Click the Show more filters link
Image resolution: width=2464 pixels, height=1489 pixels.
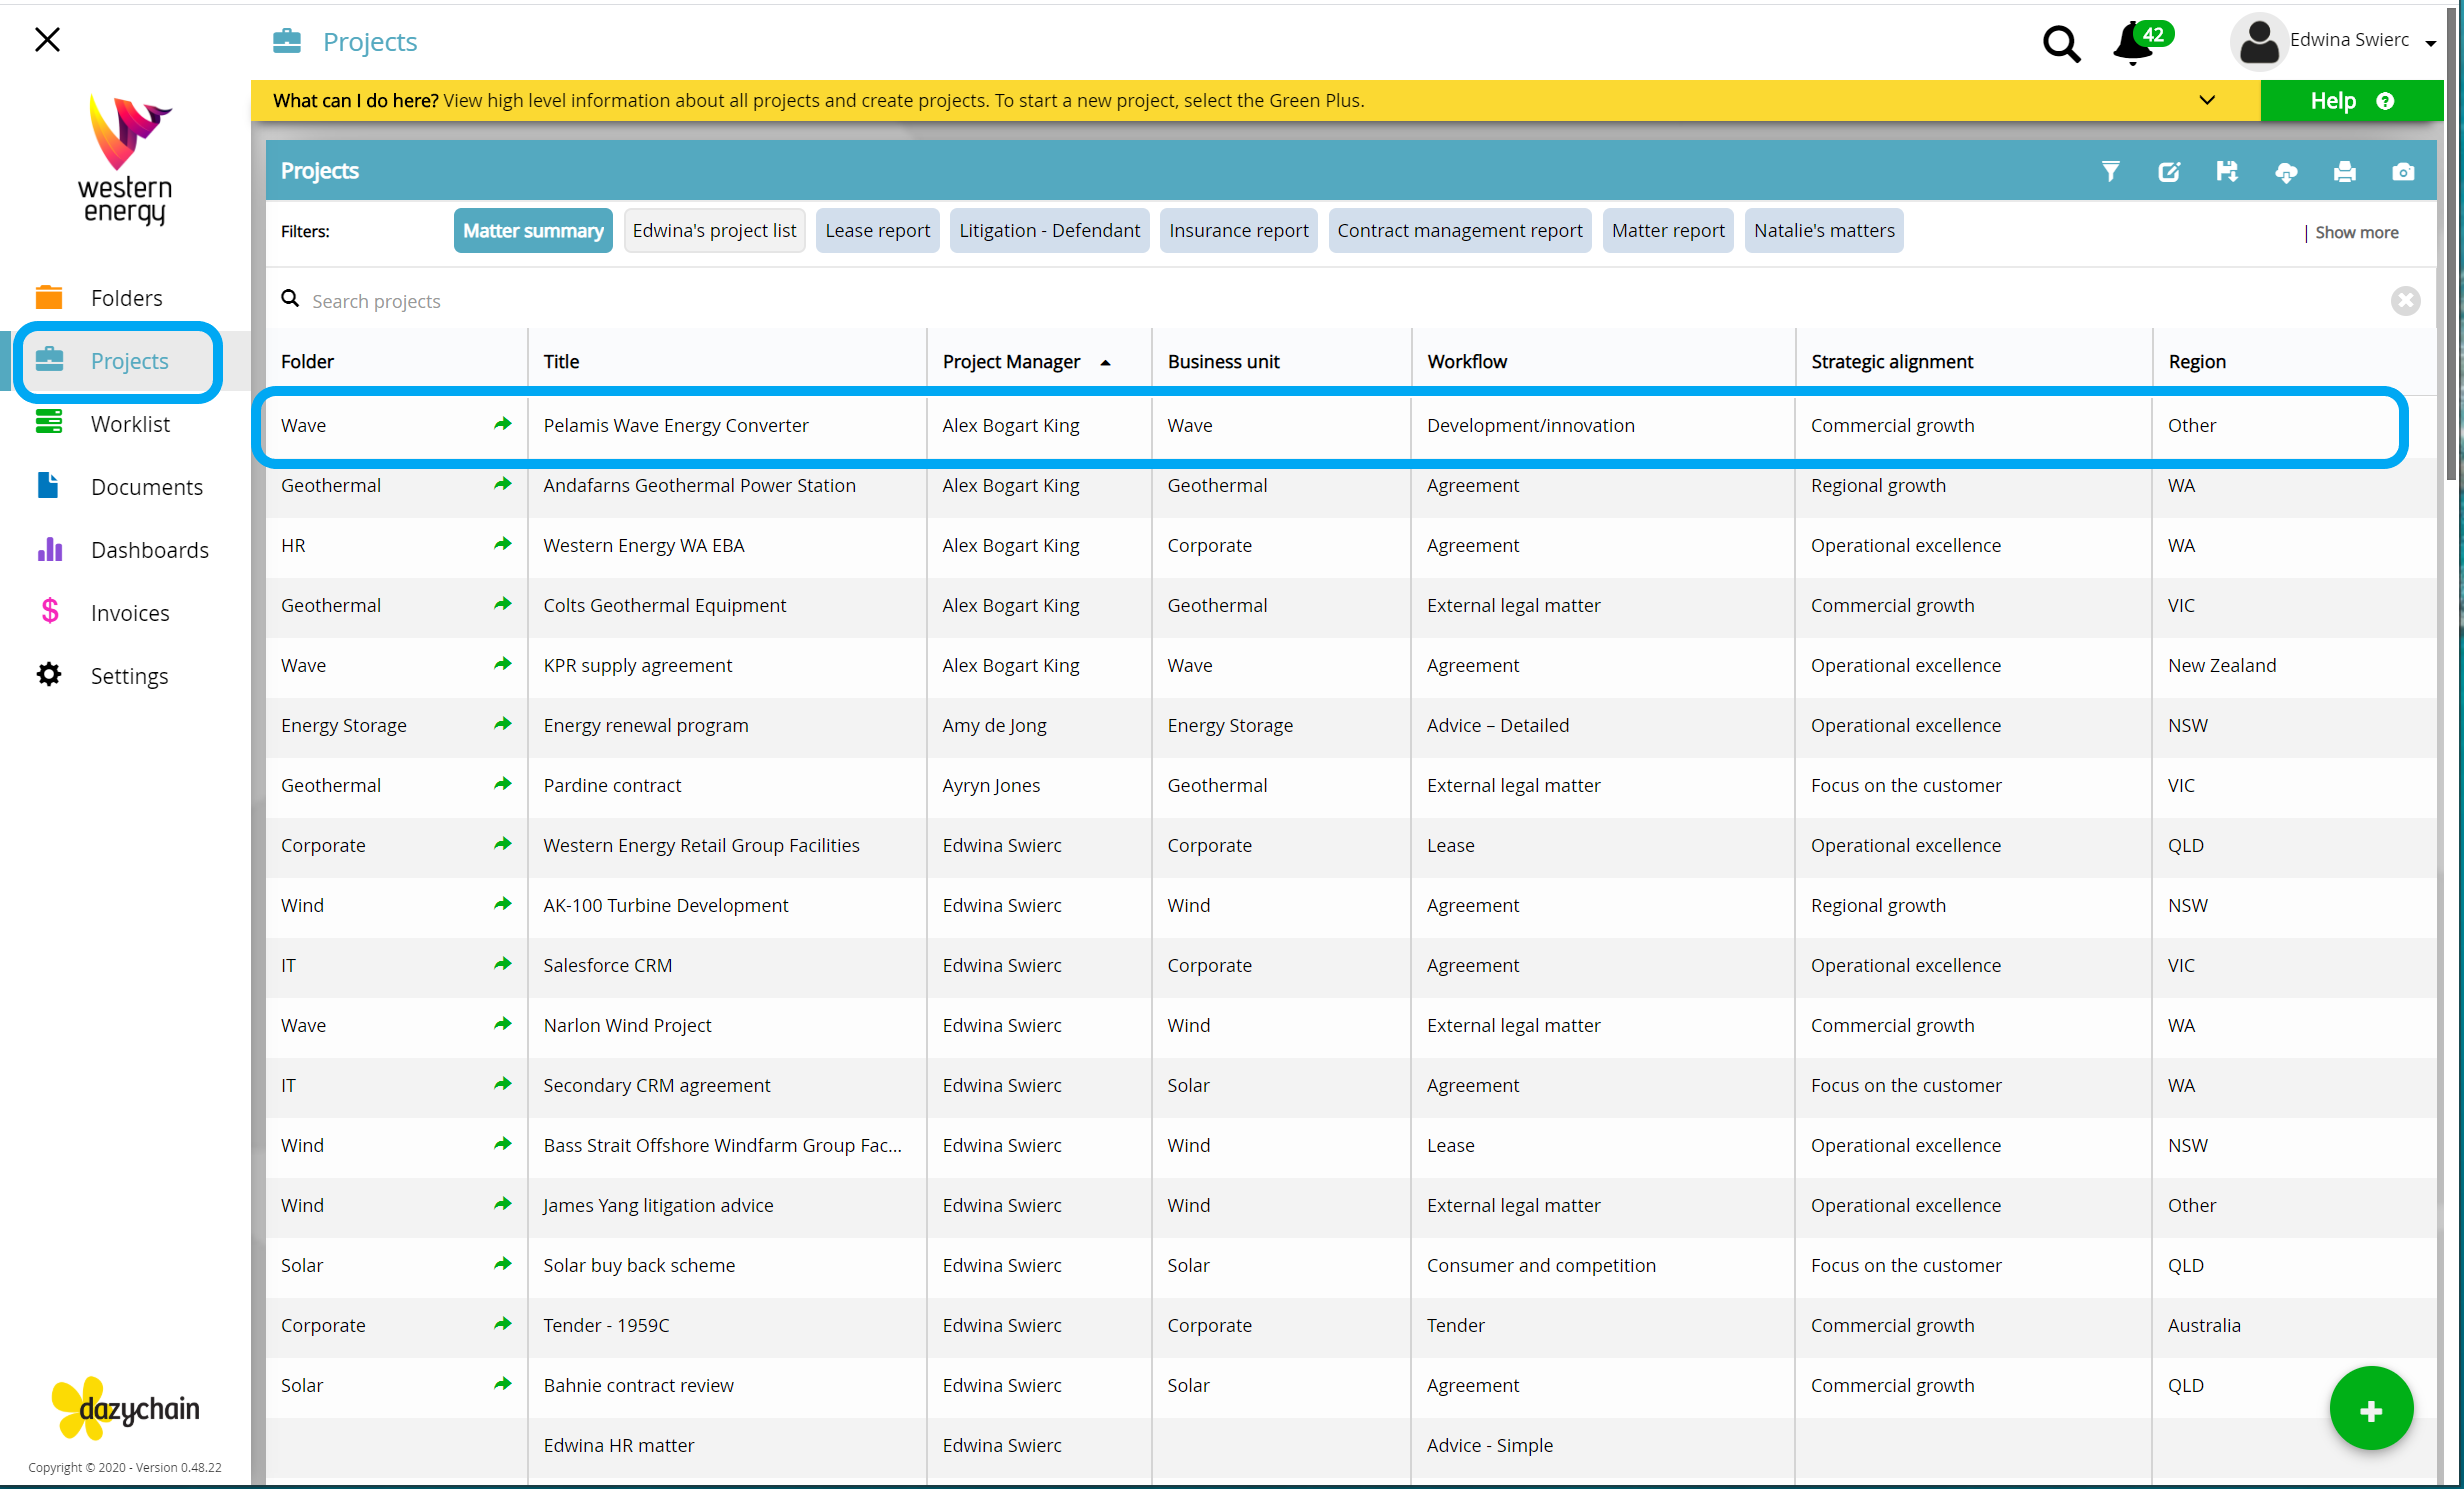click(x=2356, y=232)
